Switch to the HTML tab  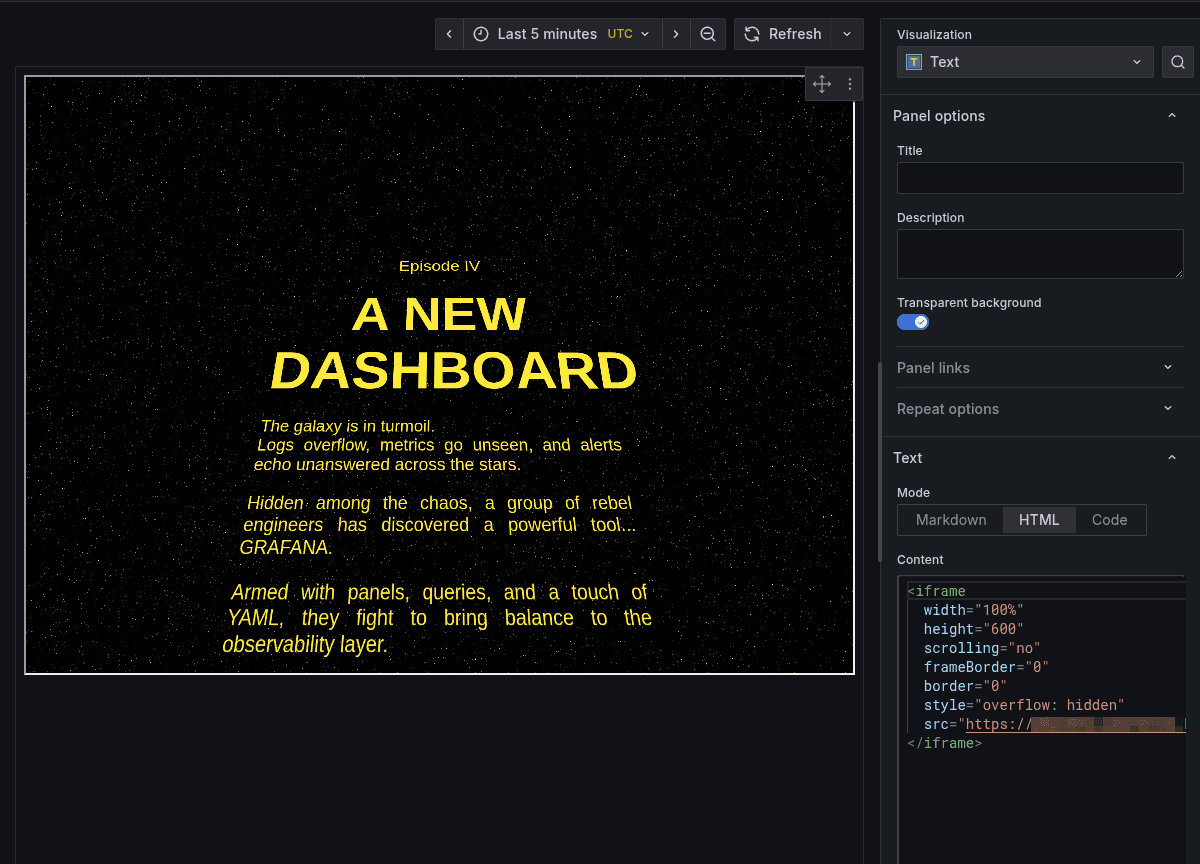[x=1039, y=519]
